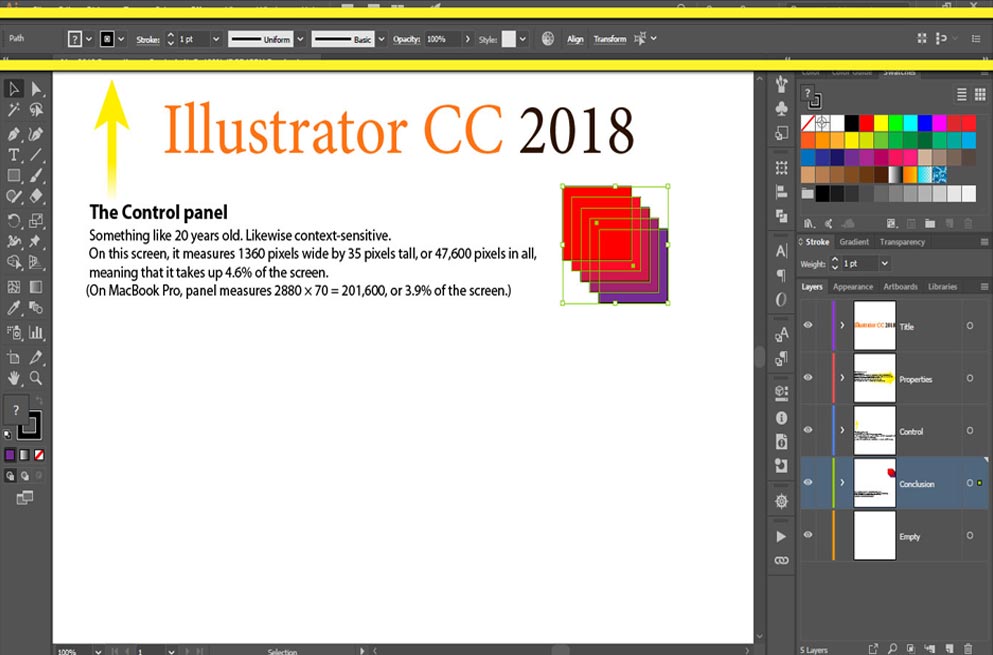
Task: Open the Appearance tab
Action: [x=852, y=287]
